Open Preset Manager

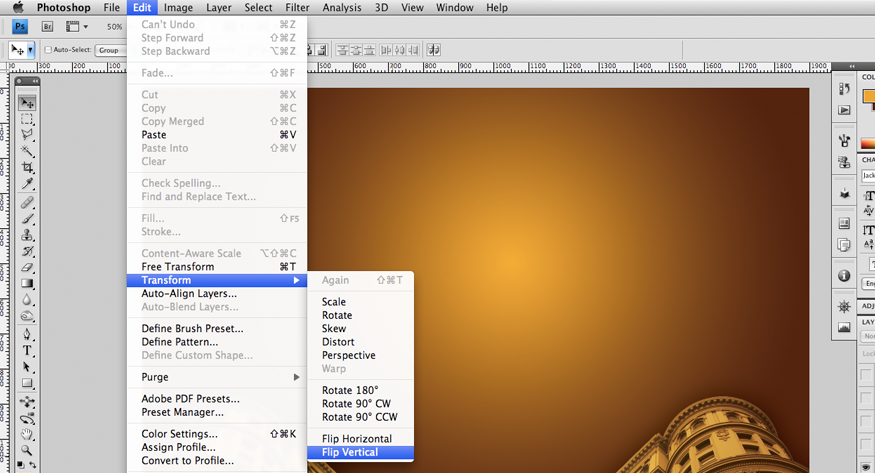click(x=217, y=412)
